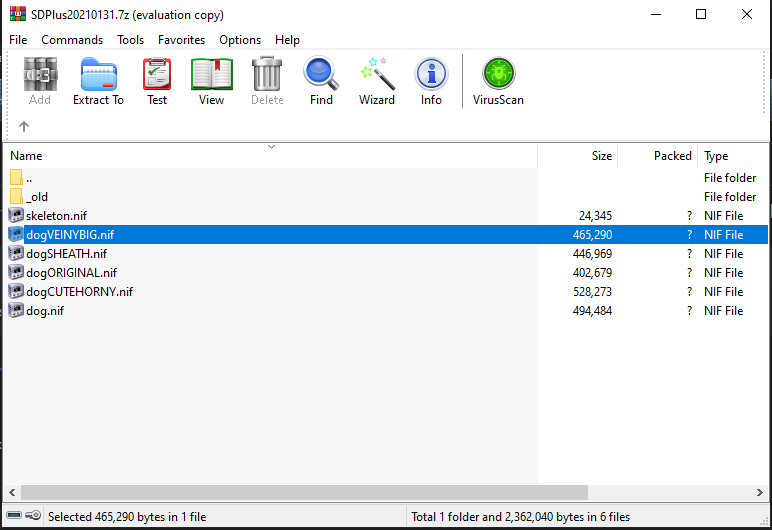Click the skeleton.nif file icon
772x530 pixels.
point(16,215)
